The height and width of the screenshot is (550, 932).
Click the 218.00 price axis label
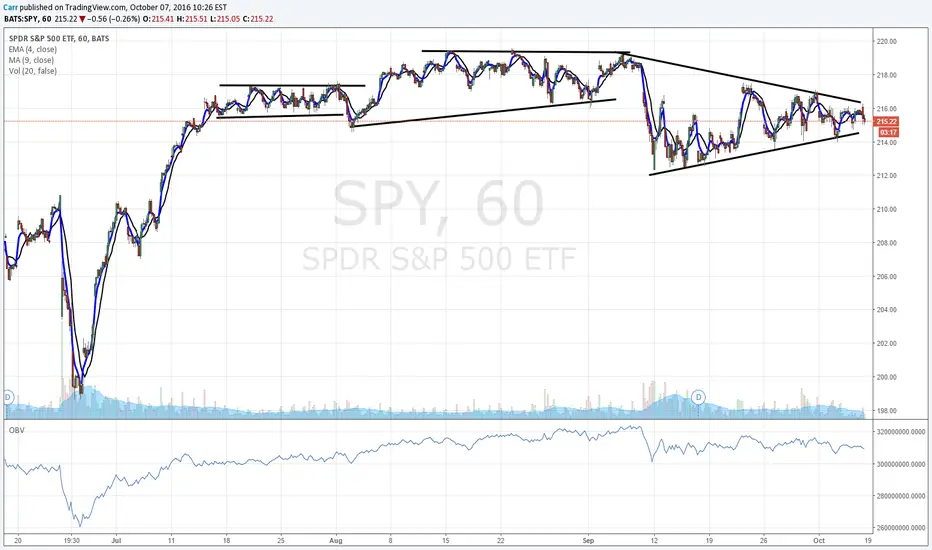[x=886, y=76]
